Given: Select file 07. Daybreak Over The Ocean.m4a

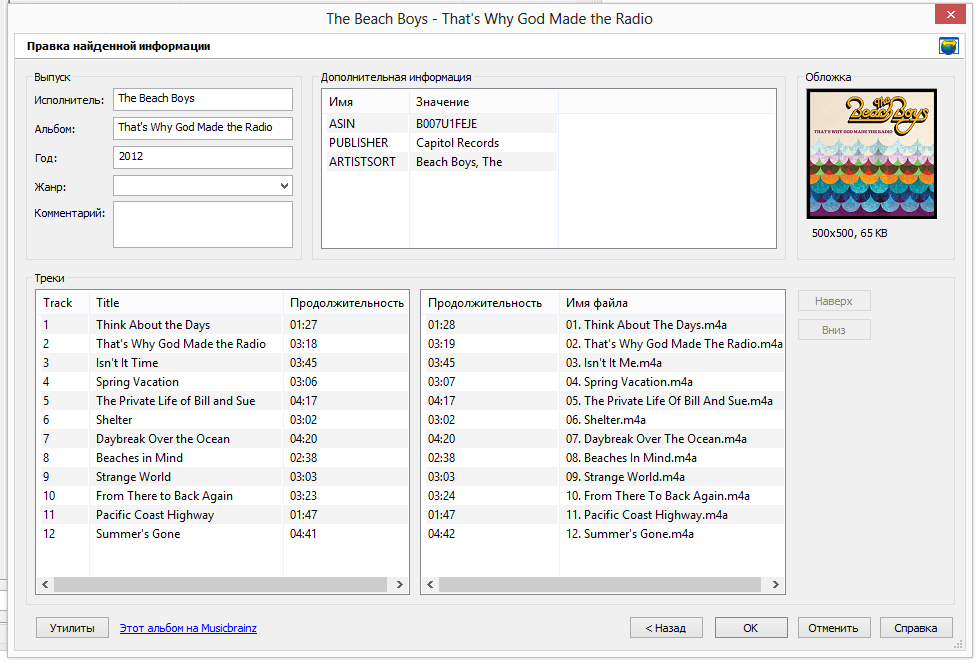Looking at the screenshot, I should pyautogui.click(x=603, y=439).
